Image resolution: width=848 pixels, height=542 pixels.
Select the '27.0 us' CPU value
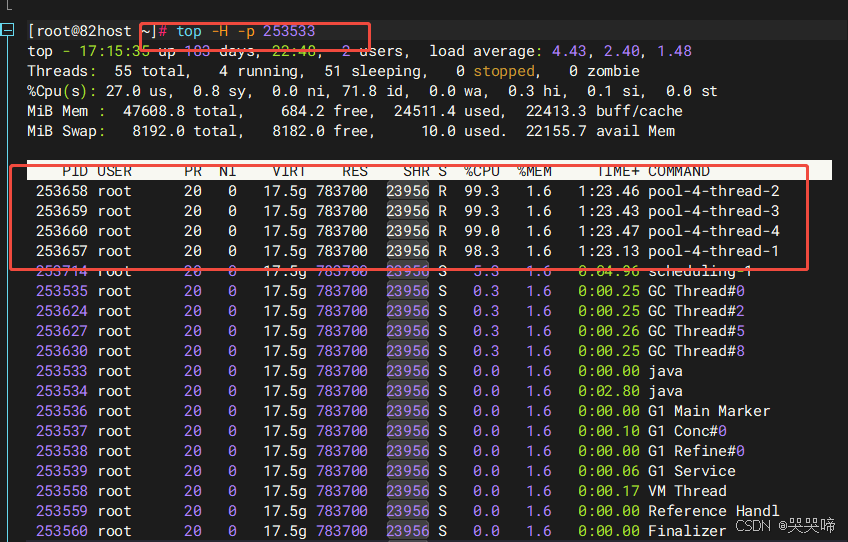coord(136,91)
